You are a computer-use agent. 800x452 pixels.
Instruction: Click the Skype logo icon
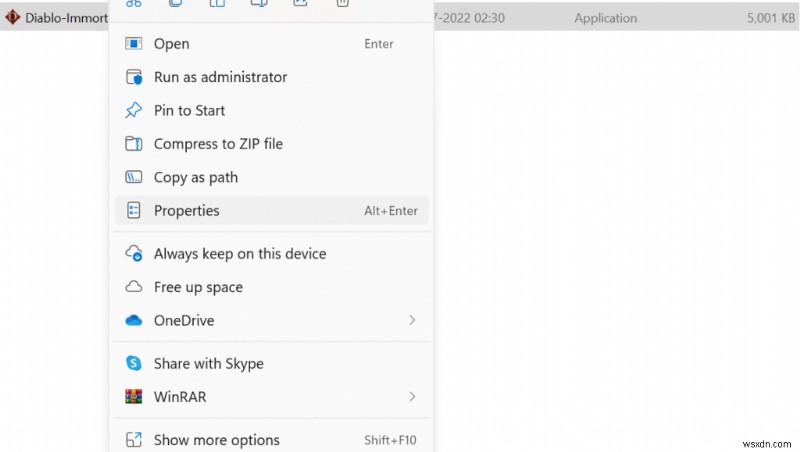click(133, 364)
